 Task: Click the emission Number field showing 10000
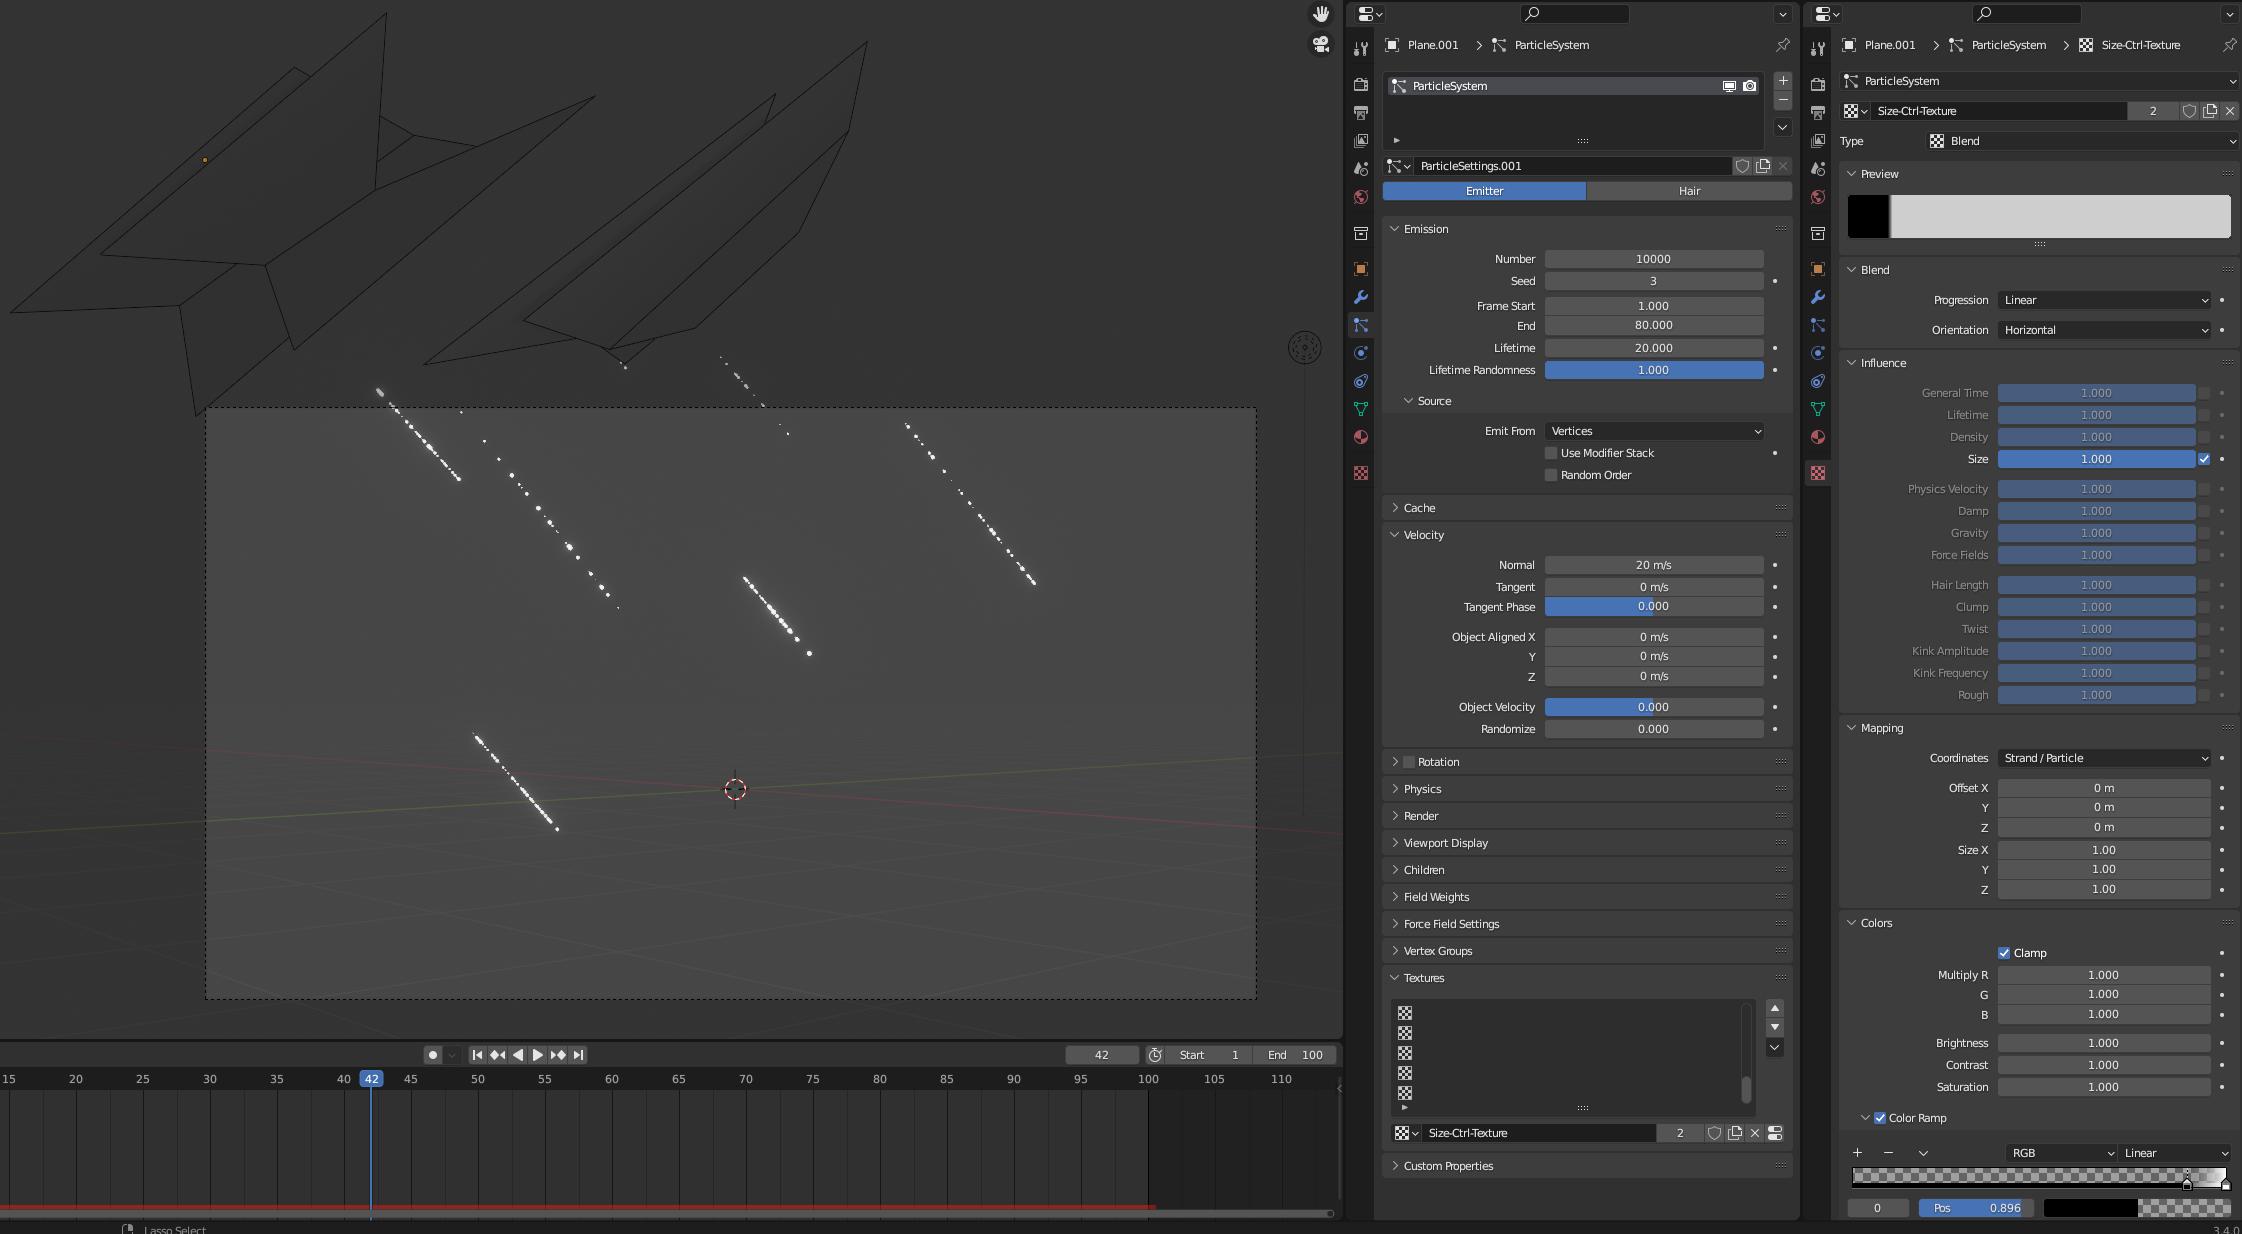pos(1654,259)
